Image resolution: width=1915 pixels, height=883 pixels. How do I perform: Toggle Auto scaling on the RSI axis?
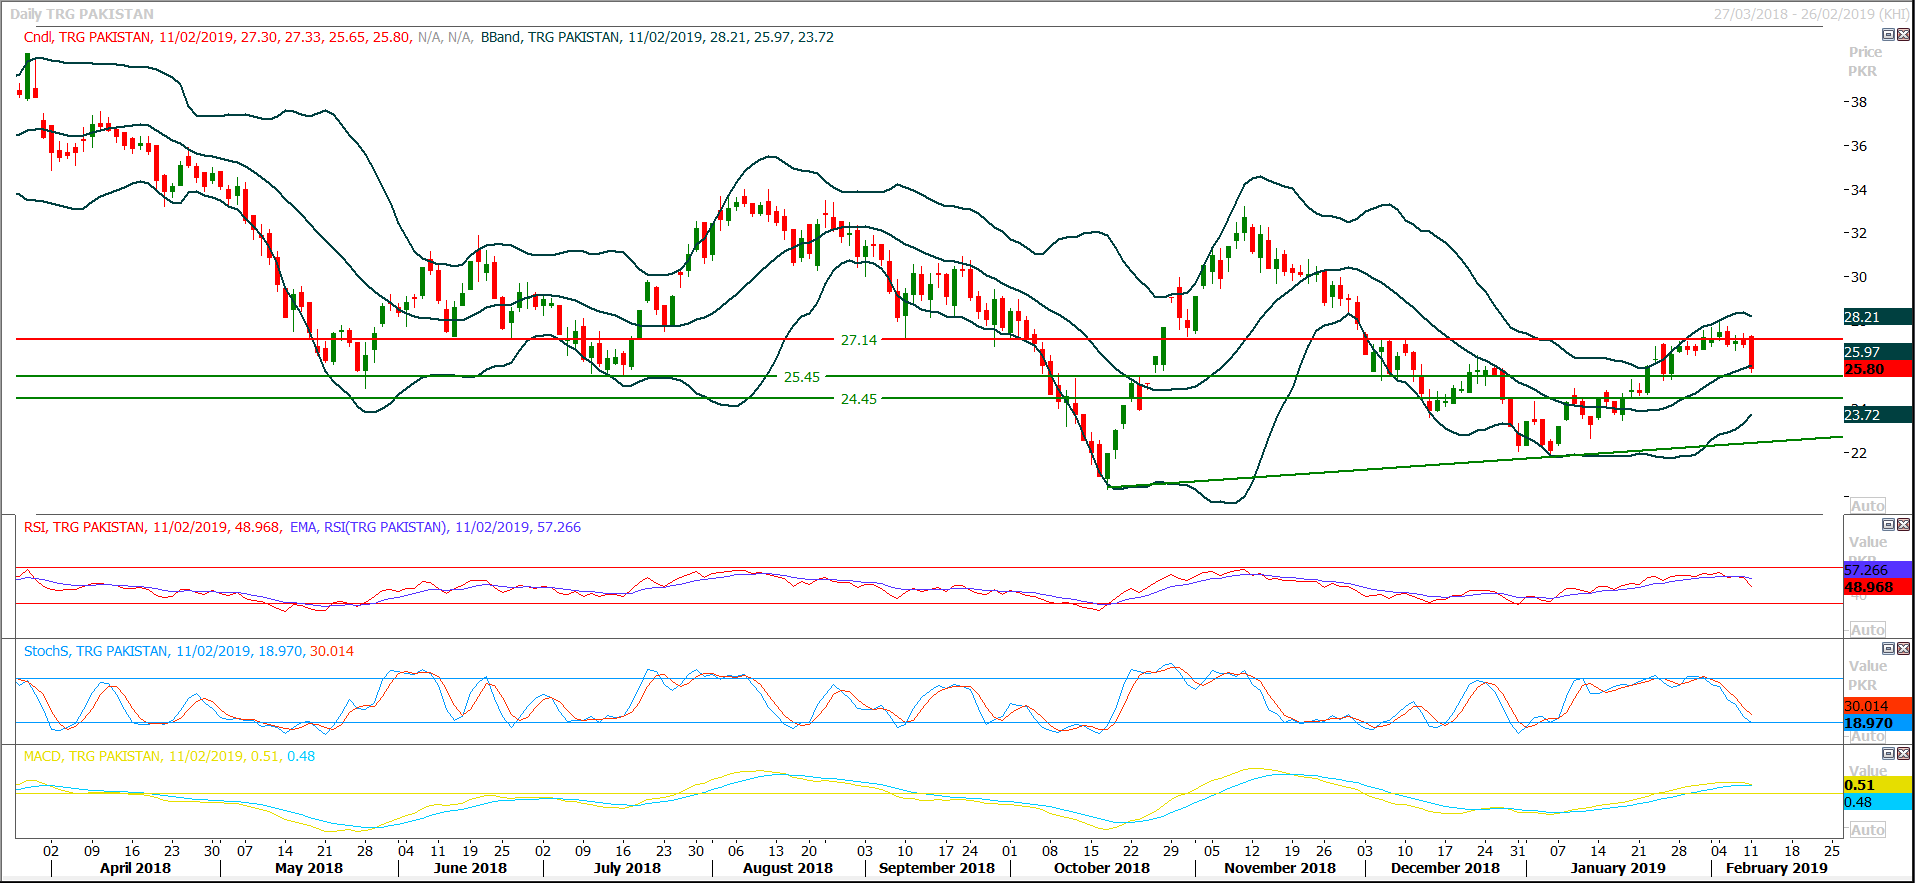[x=1867, y=629]
